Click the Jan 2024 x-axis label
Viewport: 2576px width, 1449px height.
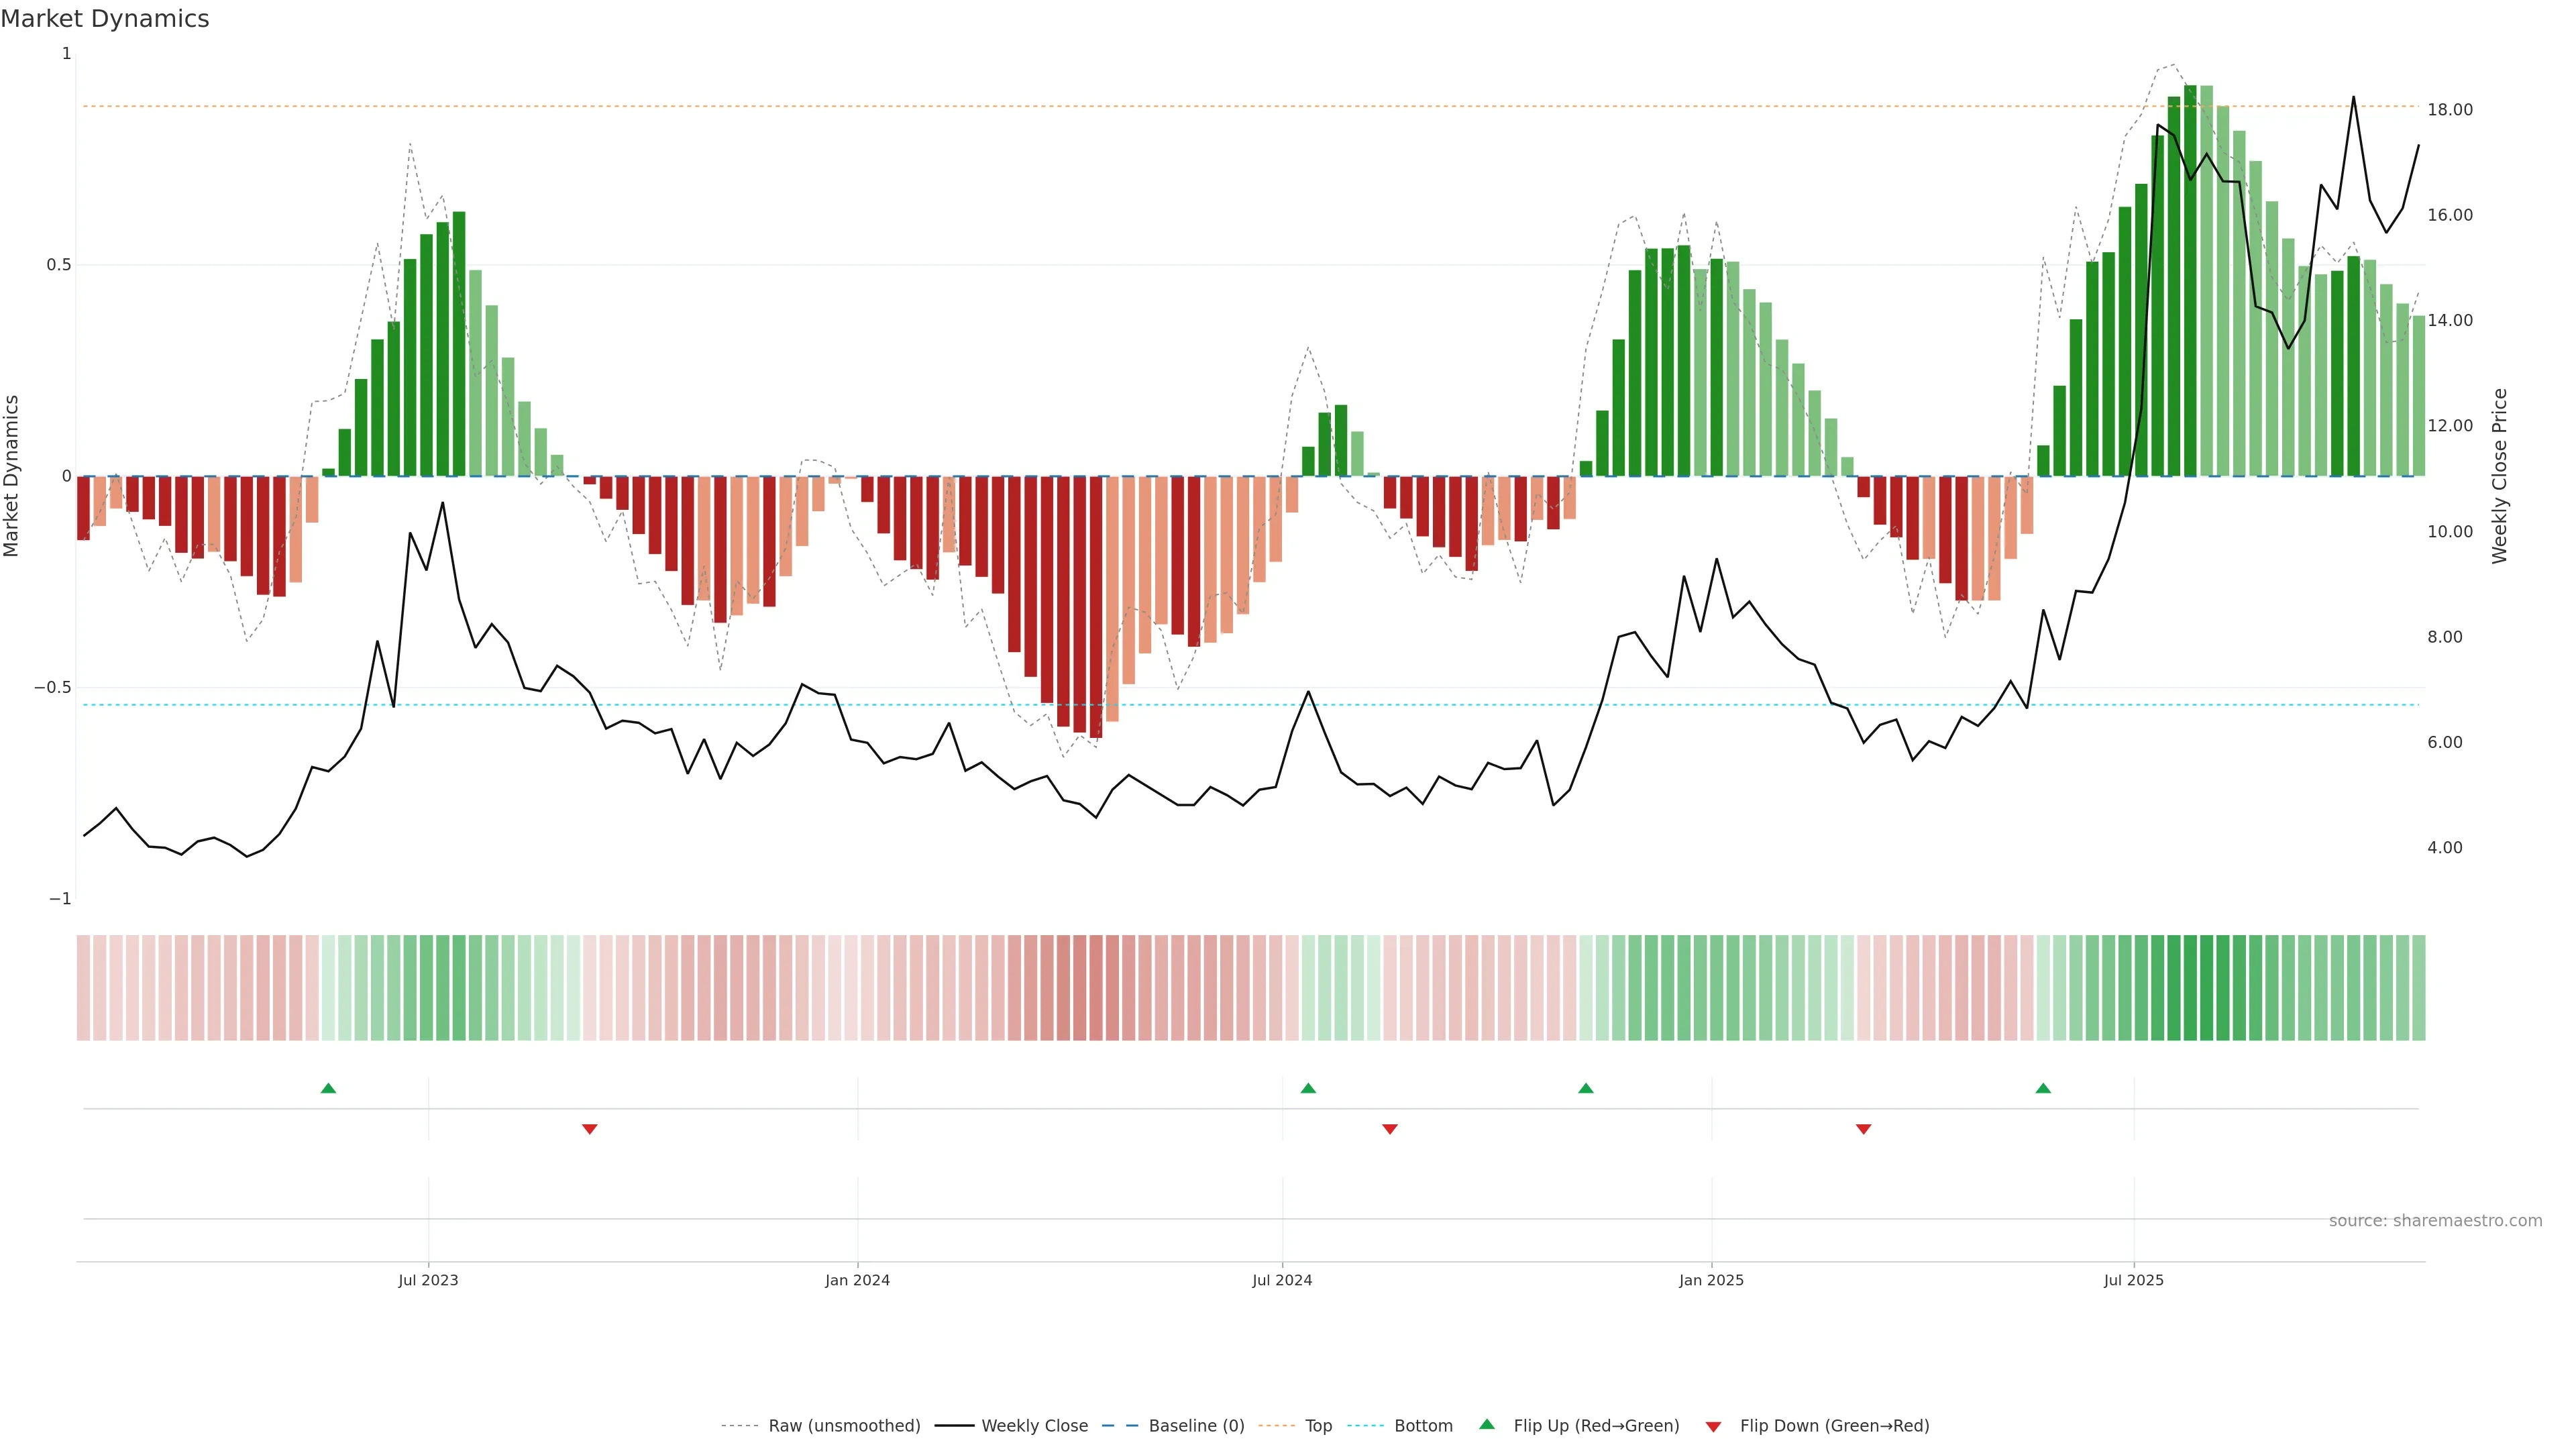tap(857, 1280)
